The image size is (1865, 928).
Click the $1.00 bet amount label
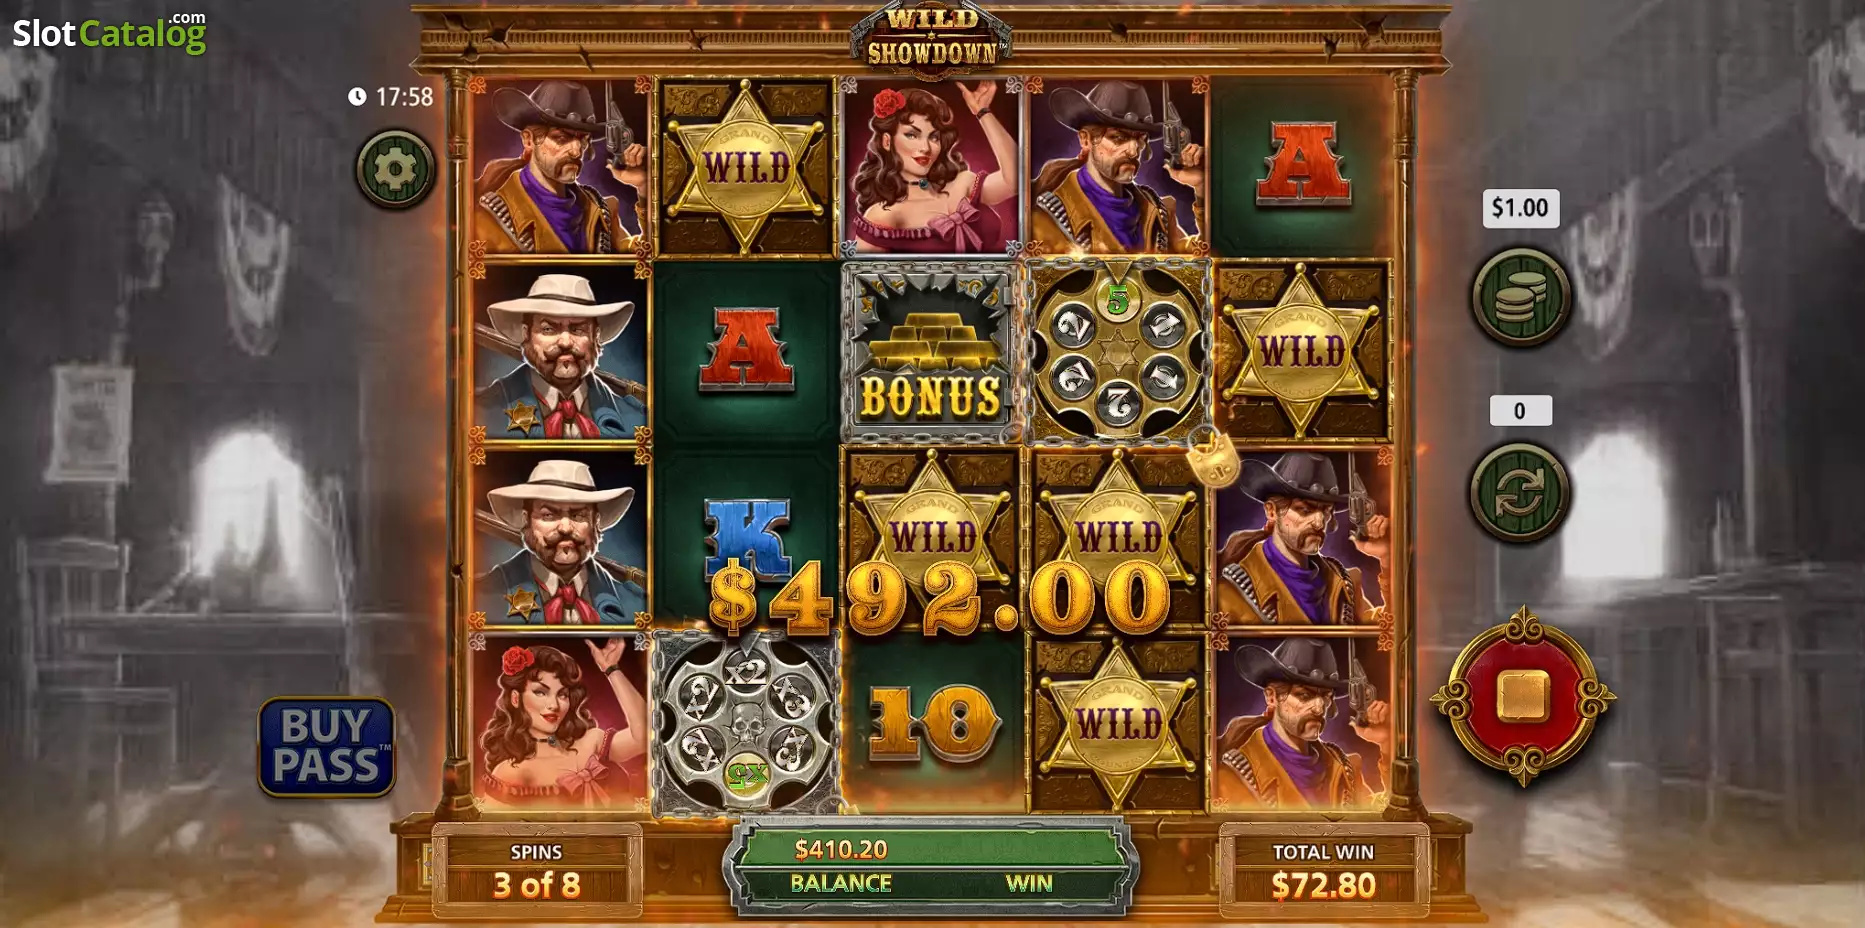tap(1520, 208)
